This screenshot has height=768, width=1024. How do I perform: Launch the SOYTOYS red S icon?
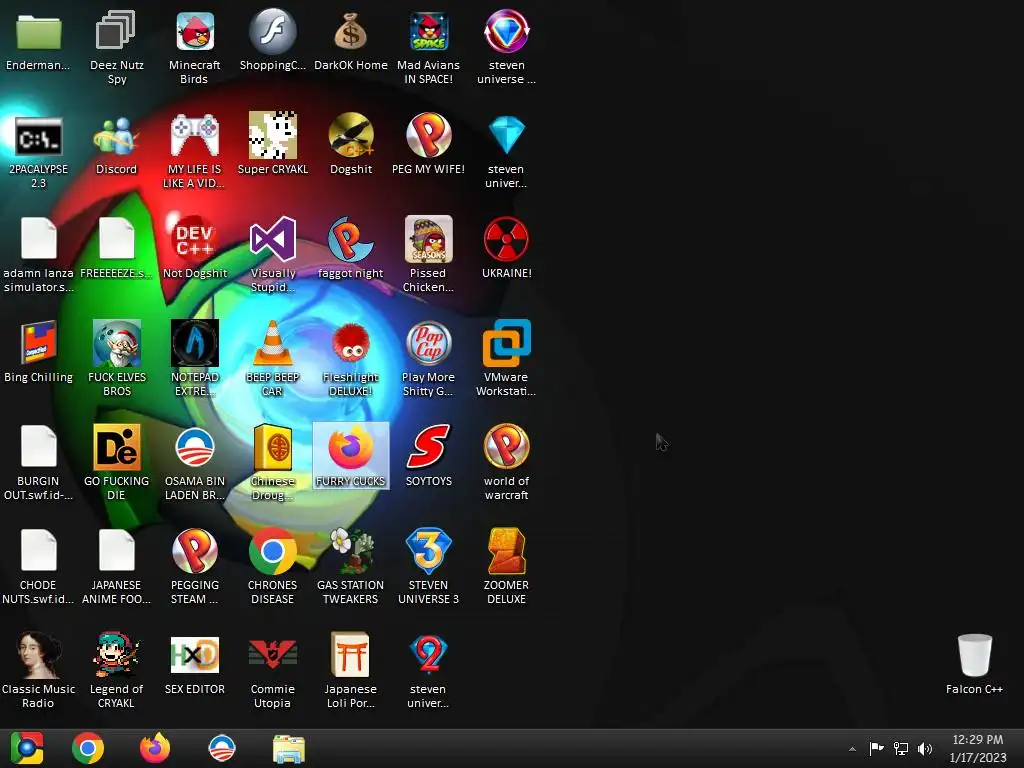click(428, 447)
